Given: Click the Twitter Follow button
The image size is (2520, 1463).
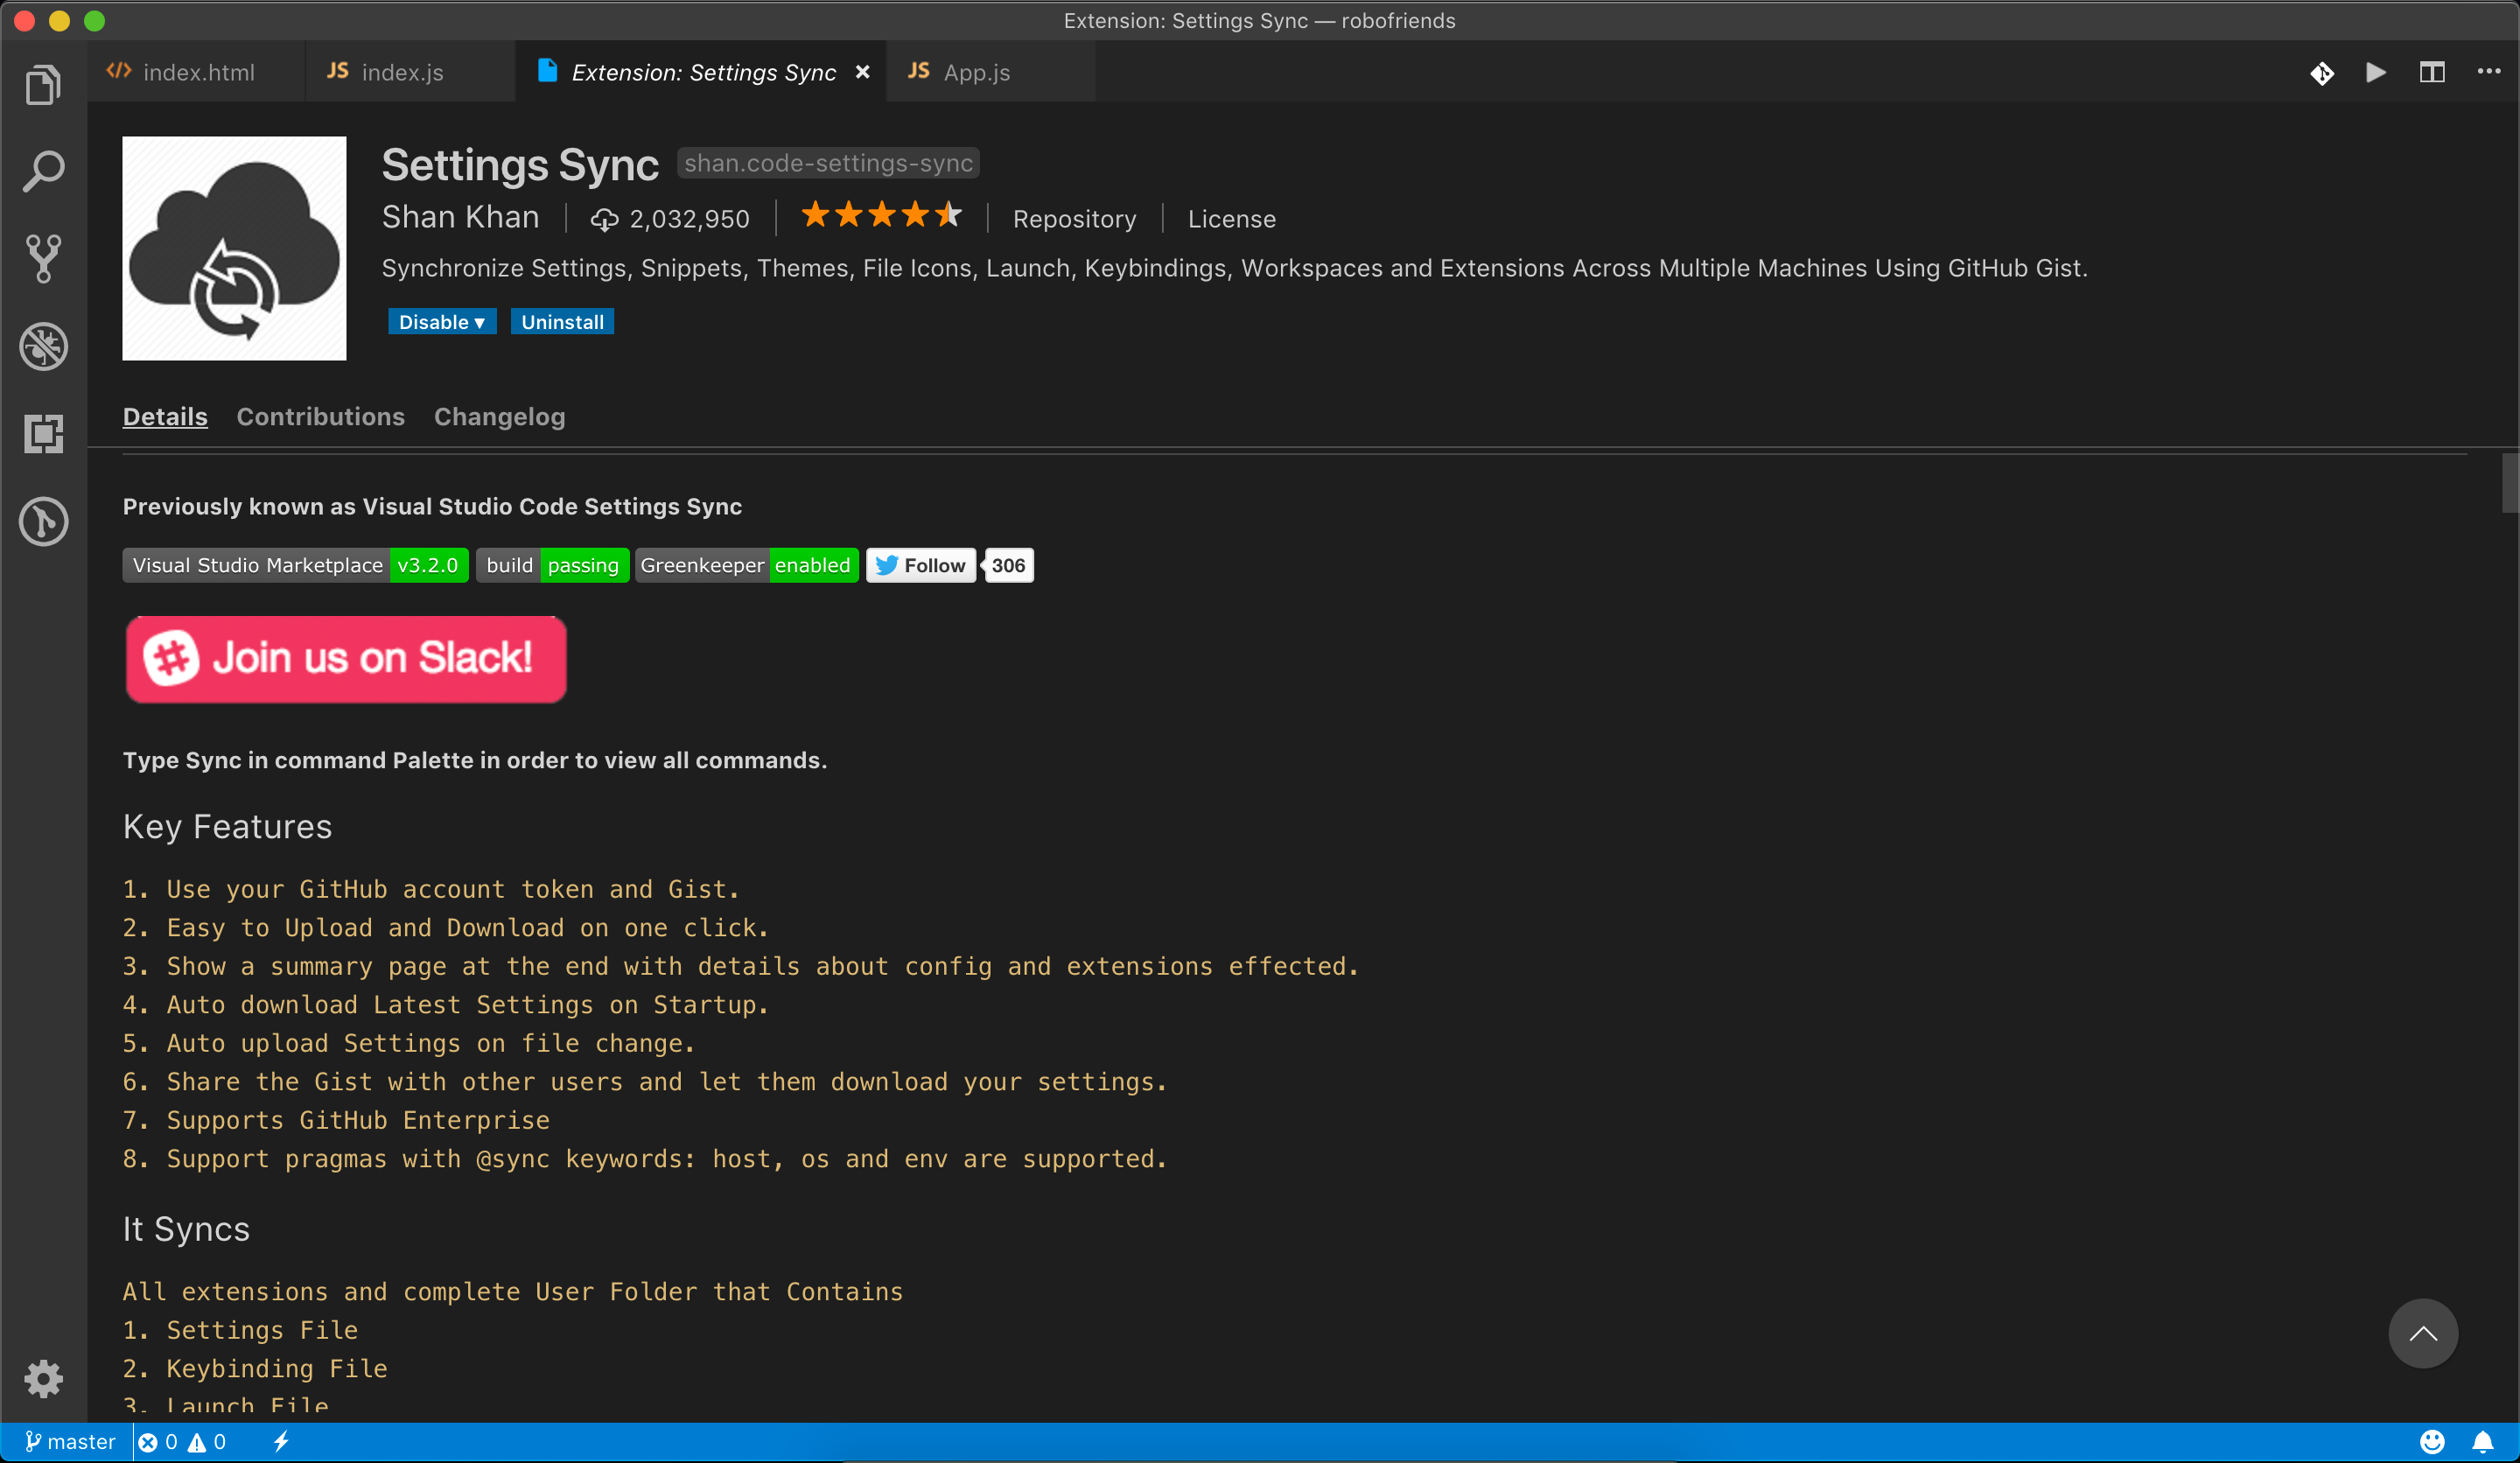Looking at the screenshot, I should coord(920,565).
